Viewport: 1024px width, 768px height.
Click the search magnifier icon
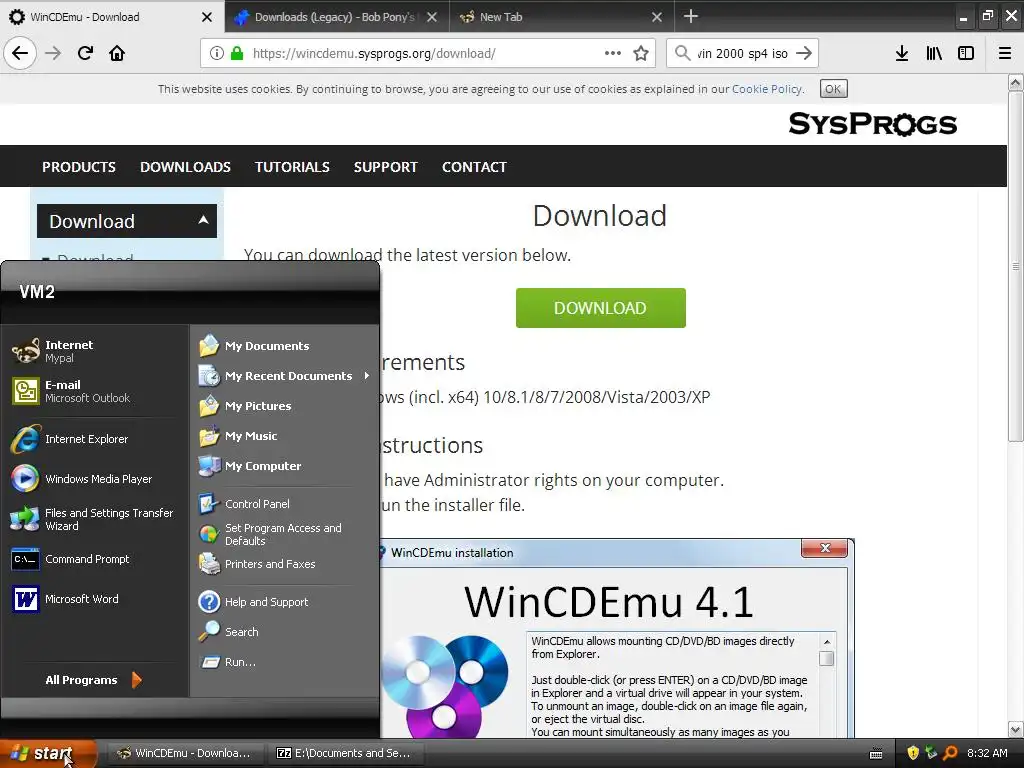pos(682,53)
